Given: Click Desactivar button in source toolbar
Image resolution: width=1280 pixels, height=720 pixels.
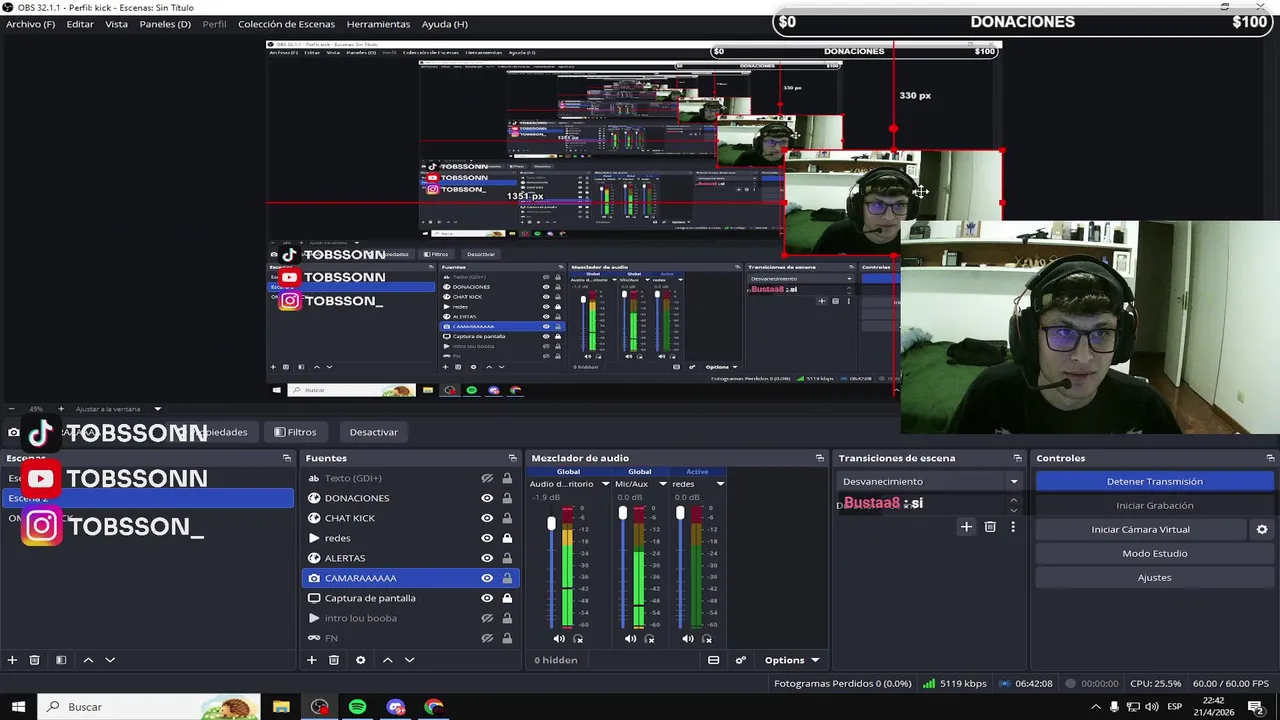Looking at the screenshot, I should tap(373, 432).
